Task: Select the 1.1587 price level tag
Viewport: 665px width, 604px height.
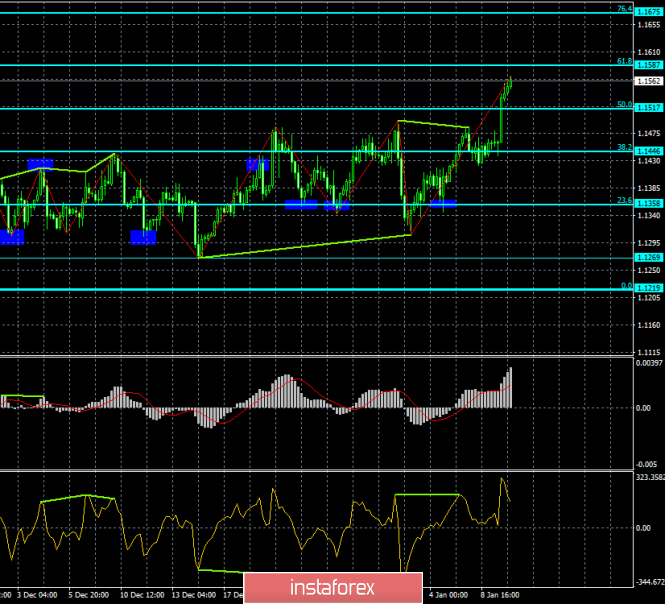Action: pyautogui.click(x=650, y=63)
